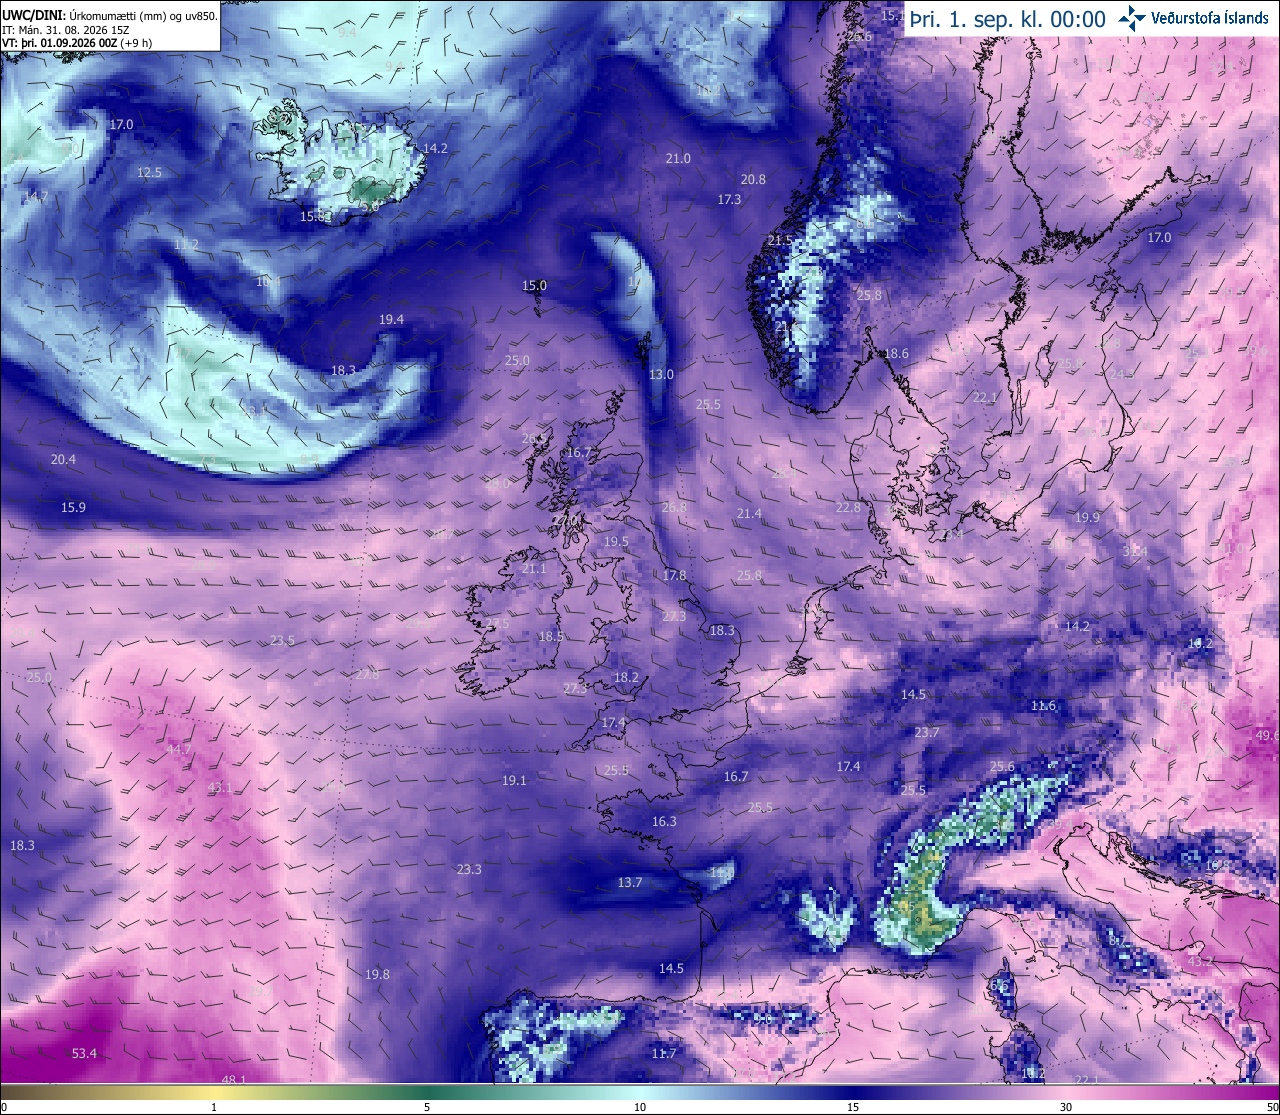Click the 20.8 value near Norway coast

(753, 179)
